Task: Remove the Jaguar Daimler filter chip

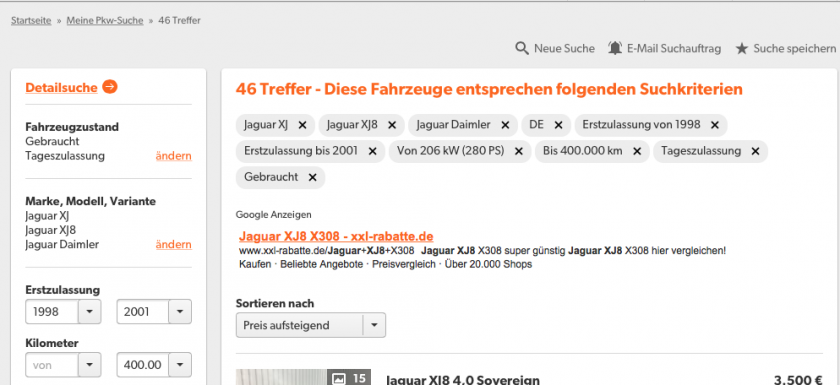Action: pos(505,125)
